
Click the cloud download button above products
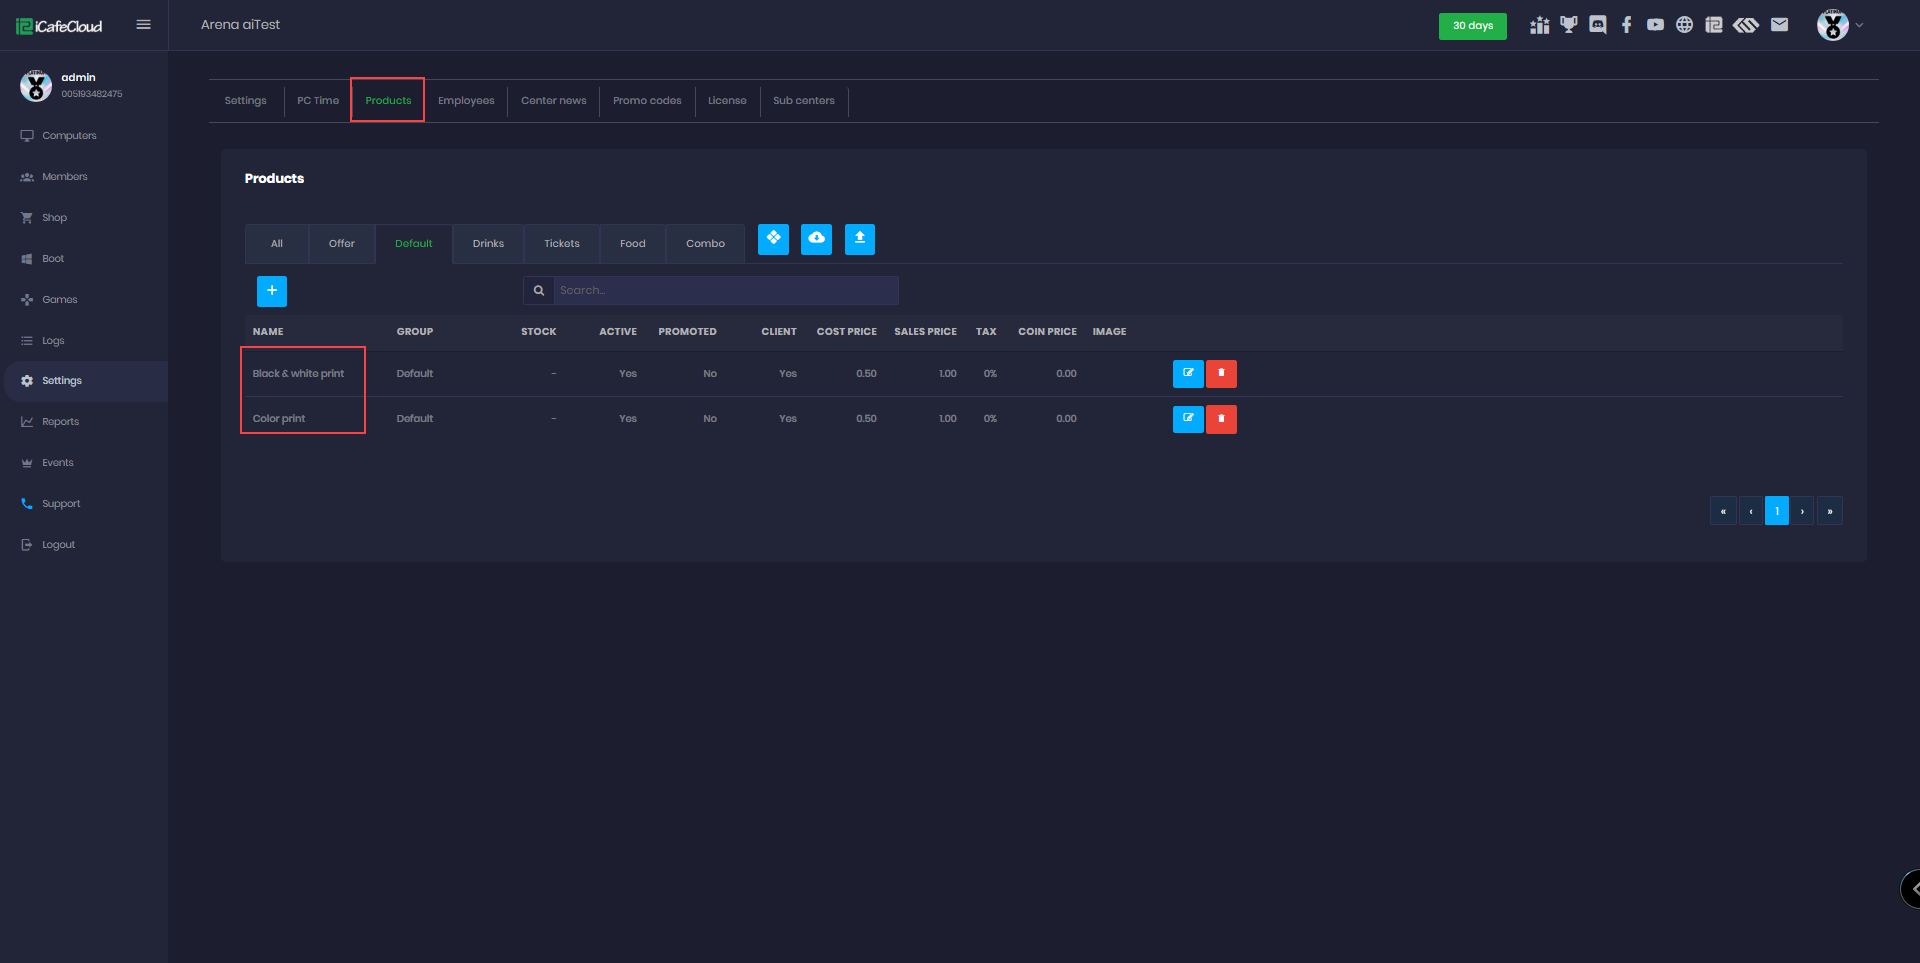click(816, 239)
